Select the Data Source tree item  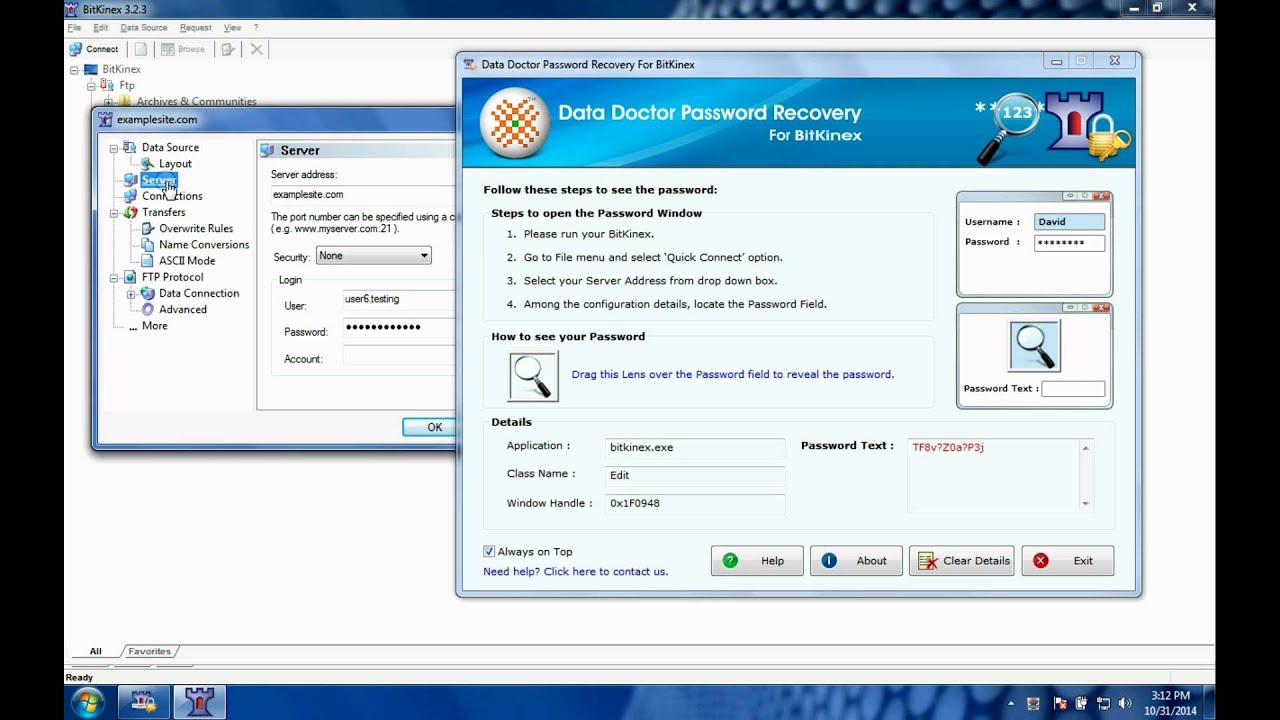pos(170,148)
